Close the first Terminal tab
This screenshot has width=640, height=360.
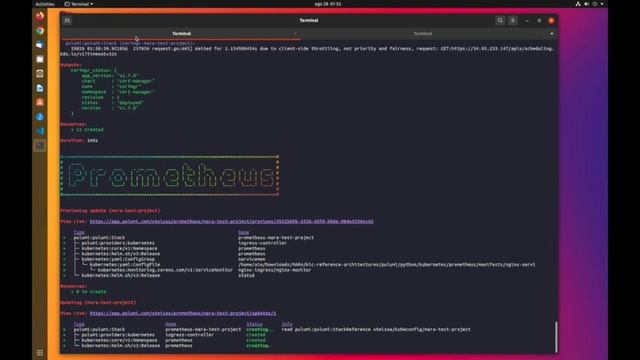pyautogui.click(x=295, y=34)
